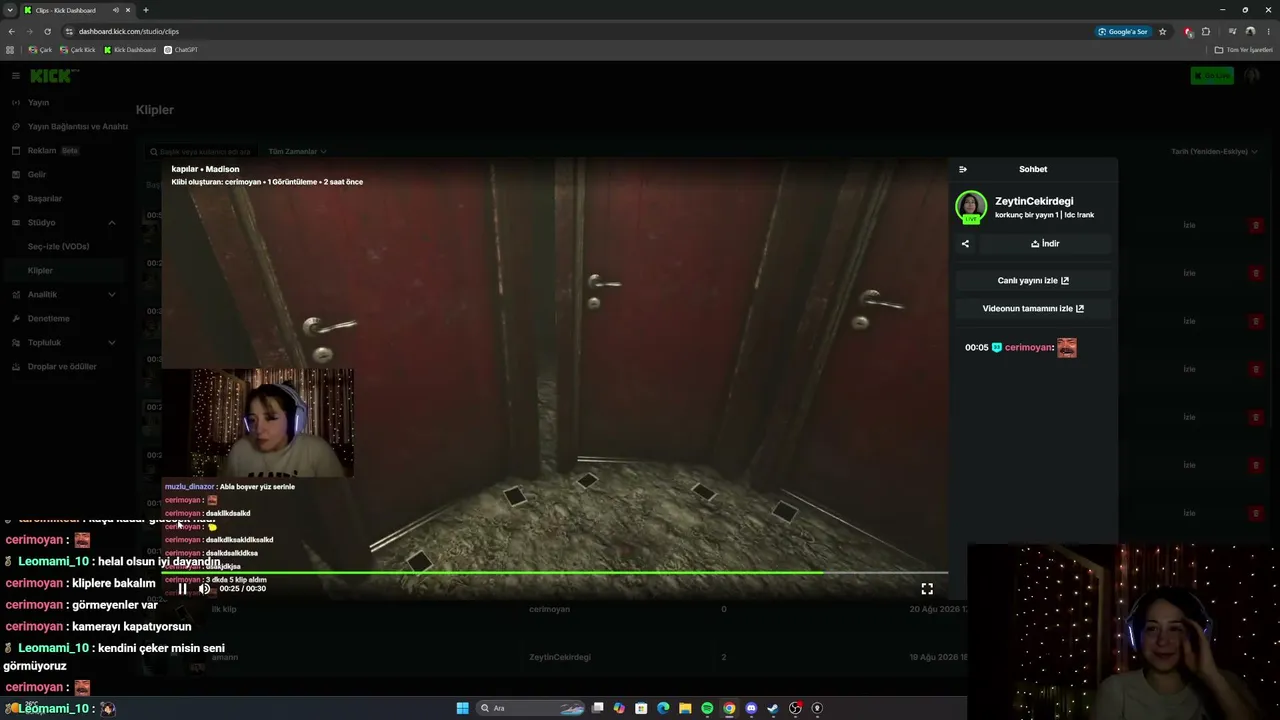
Task: Mute the clip audio with the speaker icon
Action: click(205, 589)
